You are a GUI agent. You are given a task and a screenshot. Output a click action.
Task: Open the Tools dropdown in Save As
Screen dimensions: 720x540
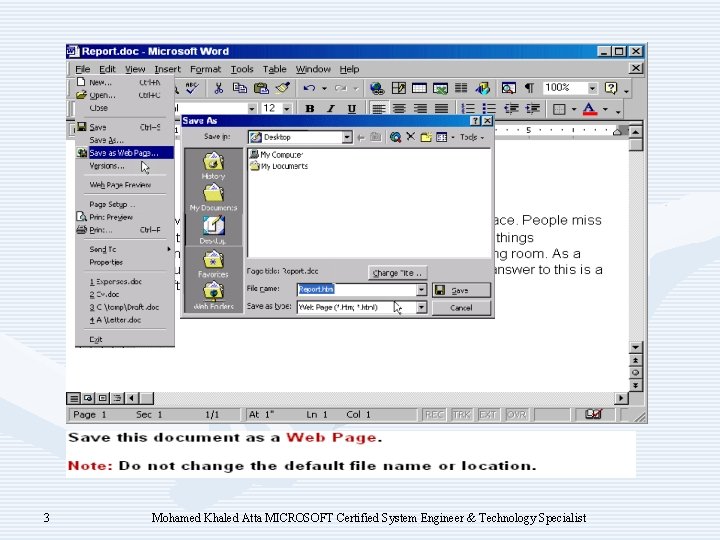point(472,137)
